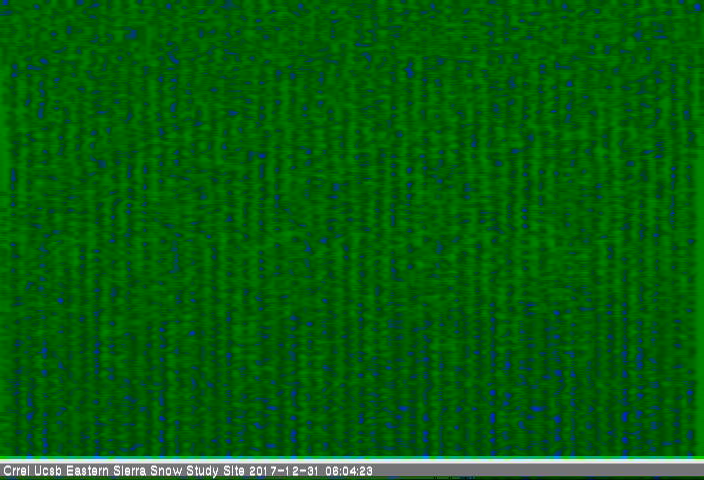The height and width of the screenshot is (480, 704).
Task: Click the top-left corner of the webcam image
Action: pos(3,3)
